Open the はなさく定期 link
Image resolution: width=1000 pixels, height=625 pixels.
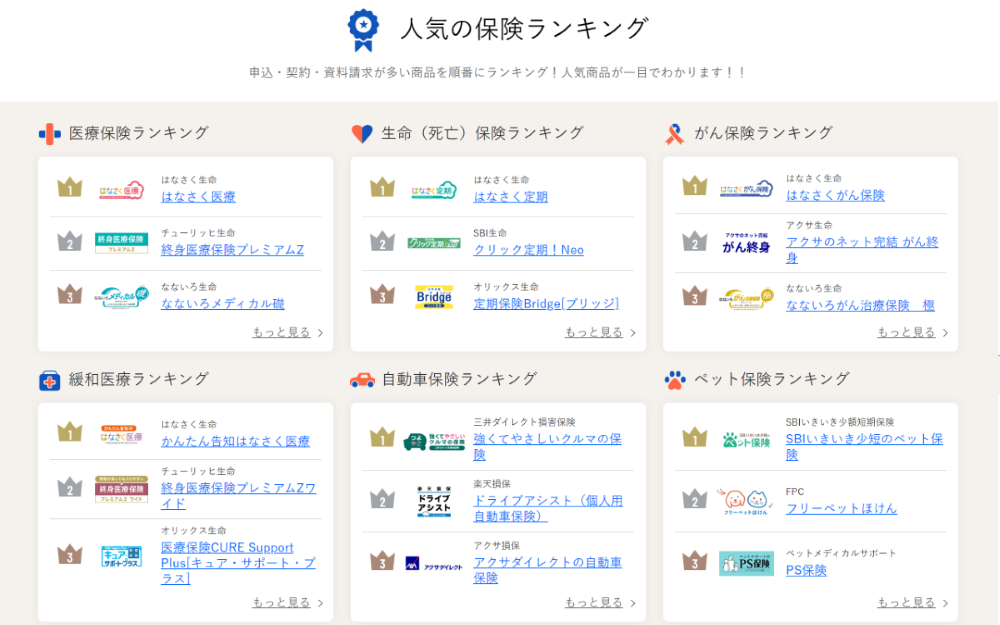click(x=510, y=197)
